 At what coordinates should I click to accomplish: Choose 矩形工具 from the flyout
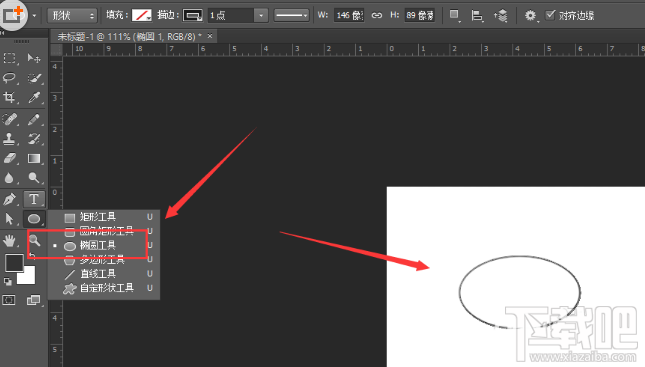click(x=104, y=217)
